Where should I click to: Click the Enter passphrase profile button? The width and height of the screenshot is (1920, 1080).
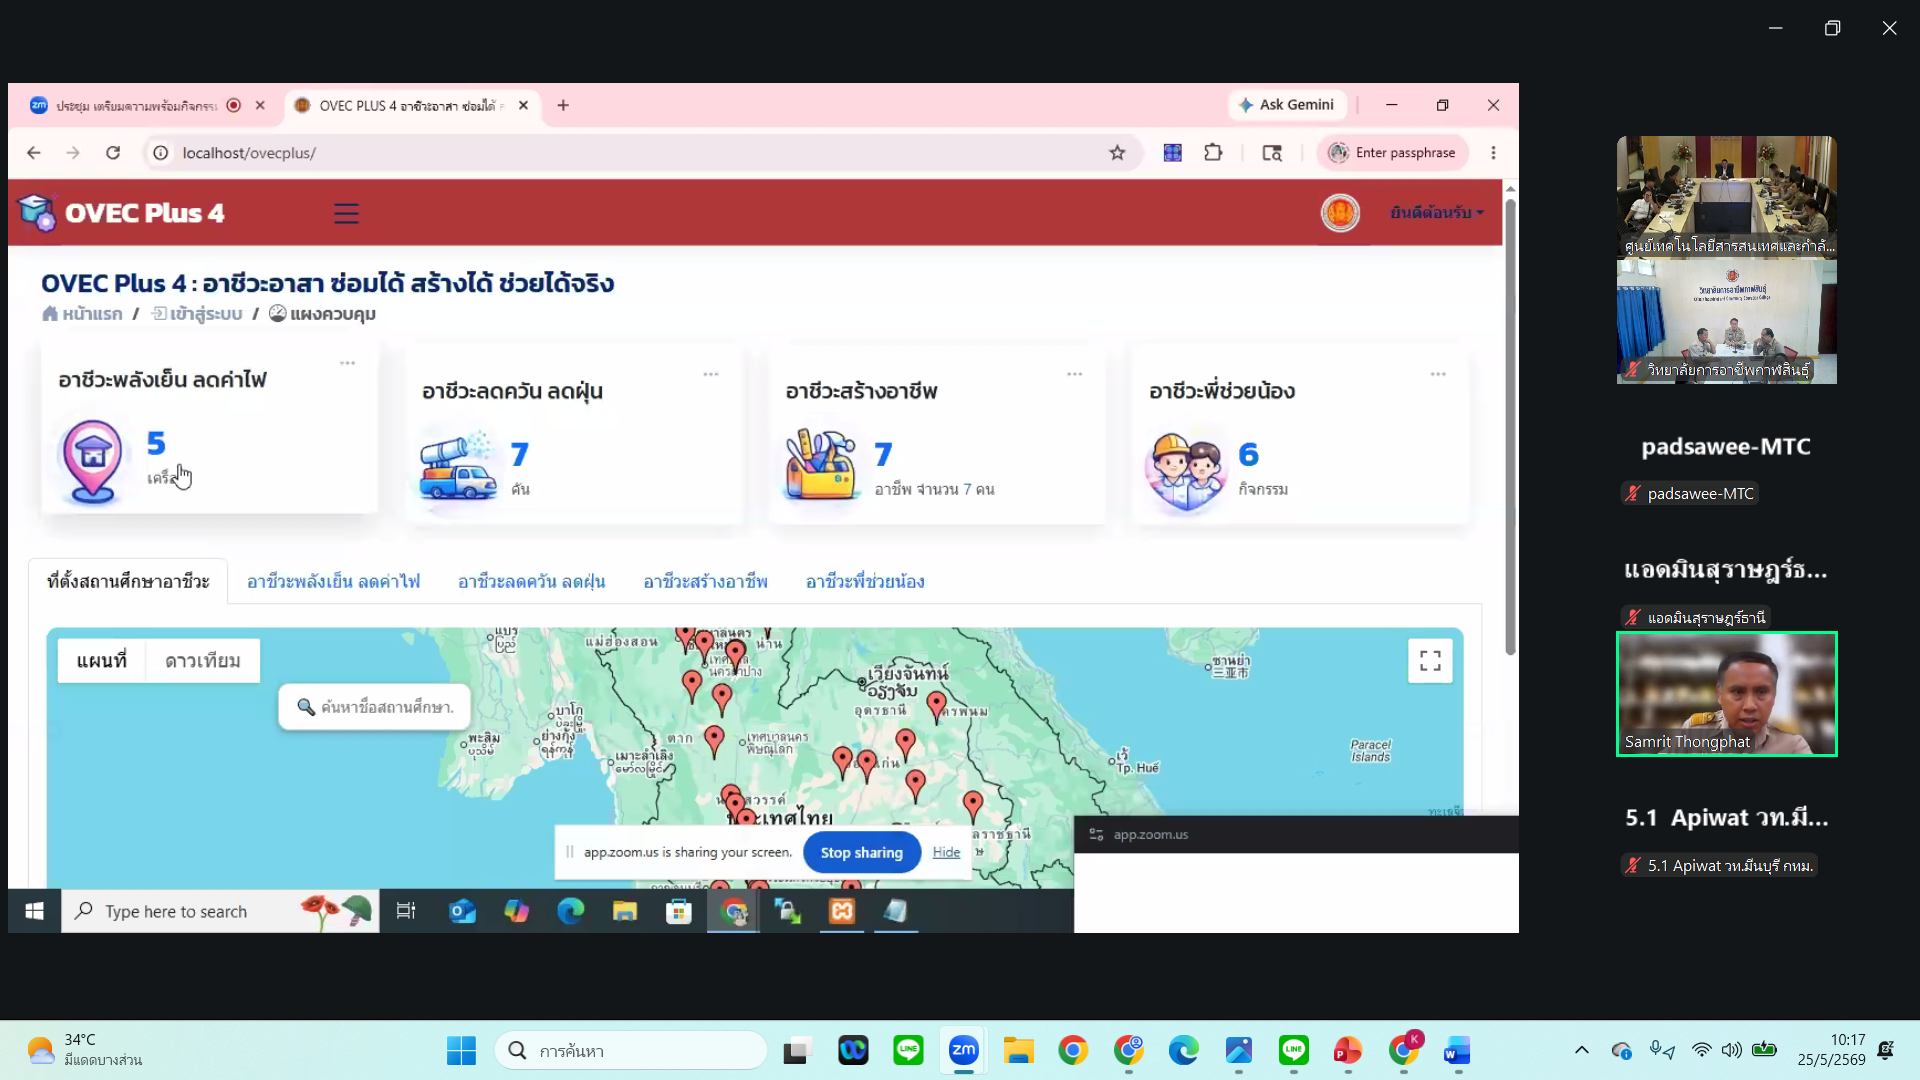pyautogui.click(x=1392, y=153)
